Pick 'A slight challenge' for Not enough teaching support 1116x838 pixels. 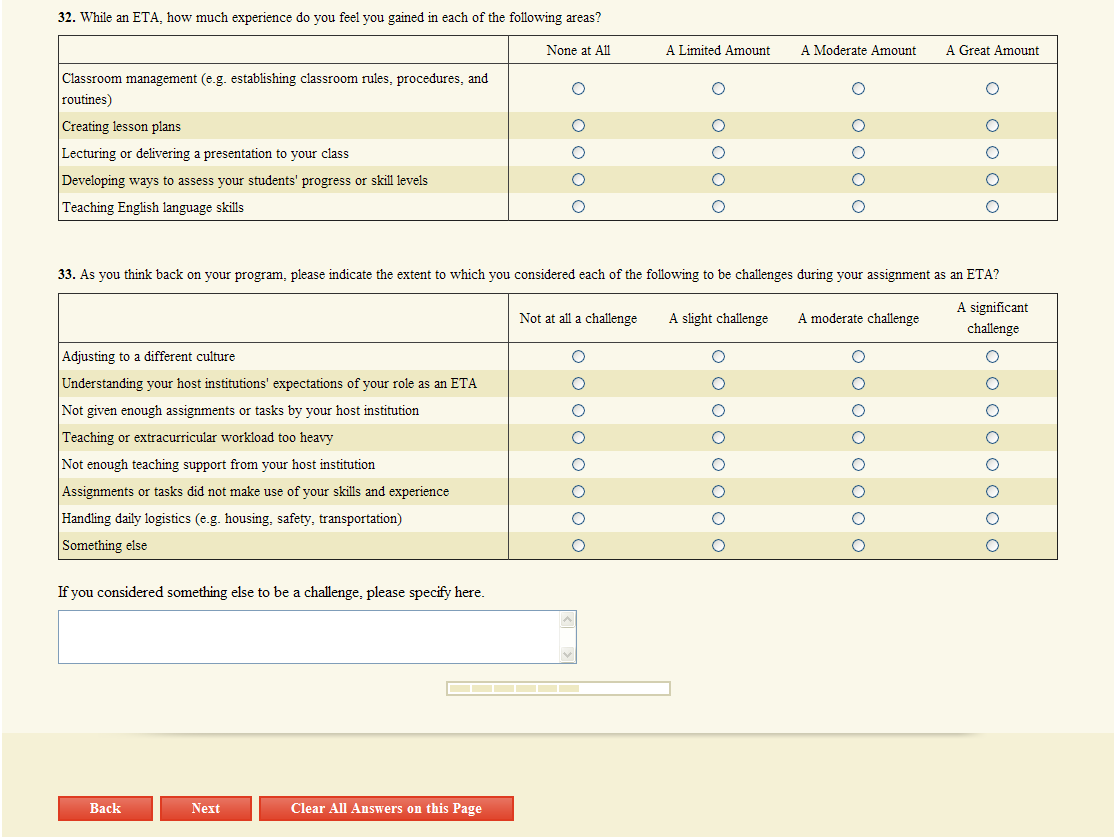point(718,465)
